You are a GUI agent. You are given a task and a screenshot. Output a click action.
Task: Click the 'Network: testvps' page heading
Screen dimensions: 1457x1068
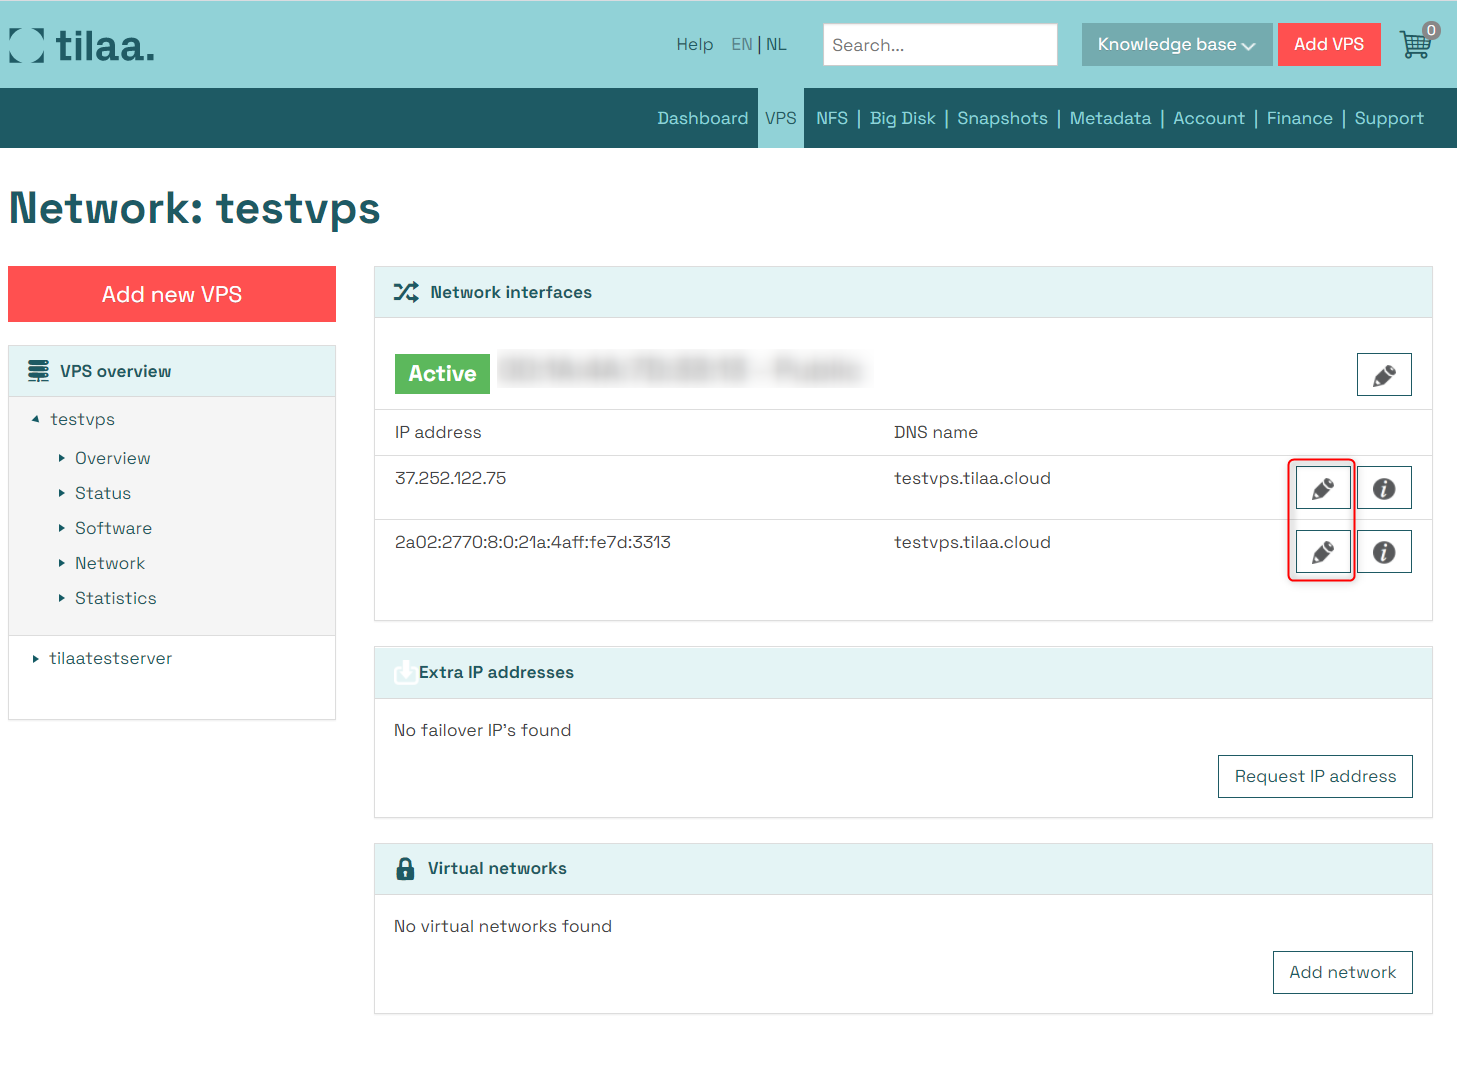click(195, 208)
